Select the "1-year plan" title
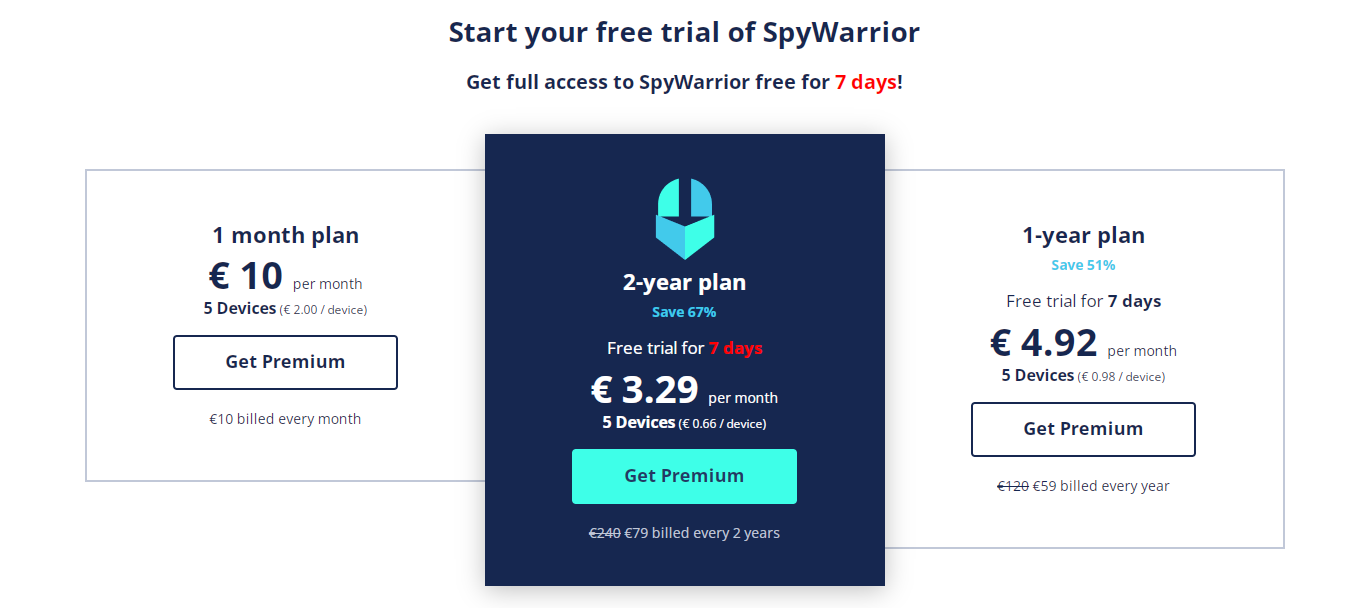The image size is (1352, 608). (x=1083, y=236)
